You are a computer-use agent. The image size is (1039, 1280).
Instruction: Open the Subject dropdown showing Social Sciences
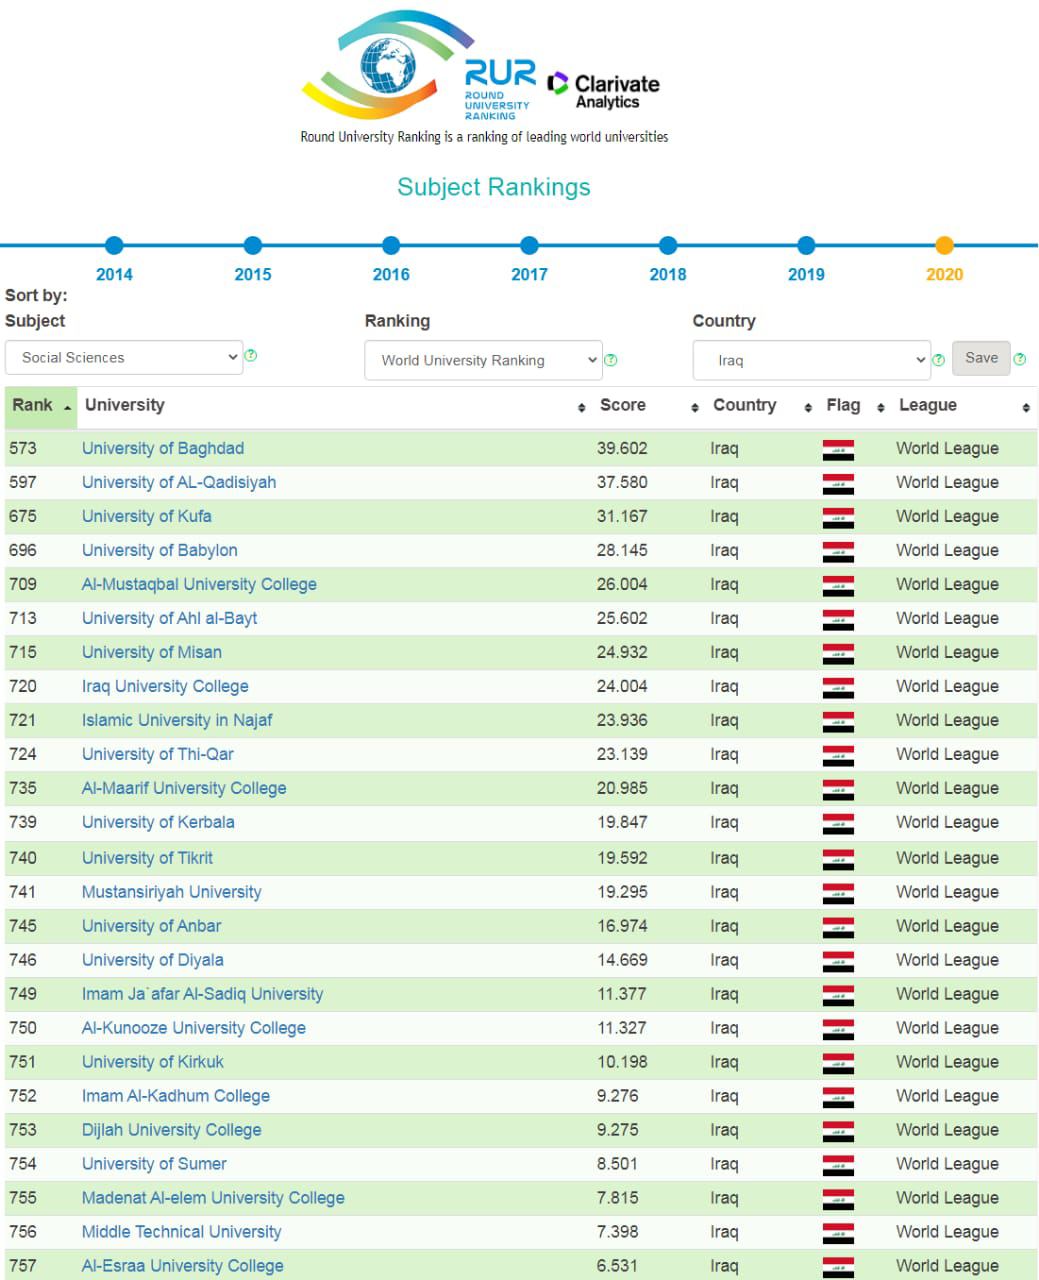[x=124, y=357]
